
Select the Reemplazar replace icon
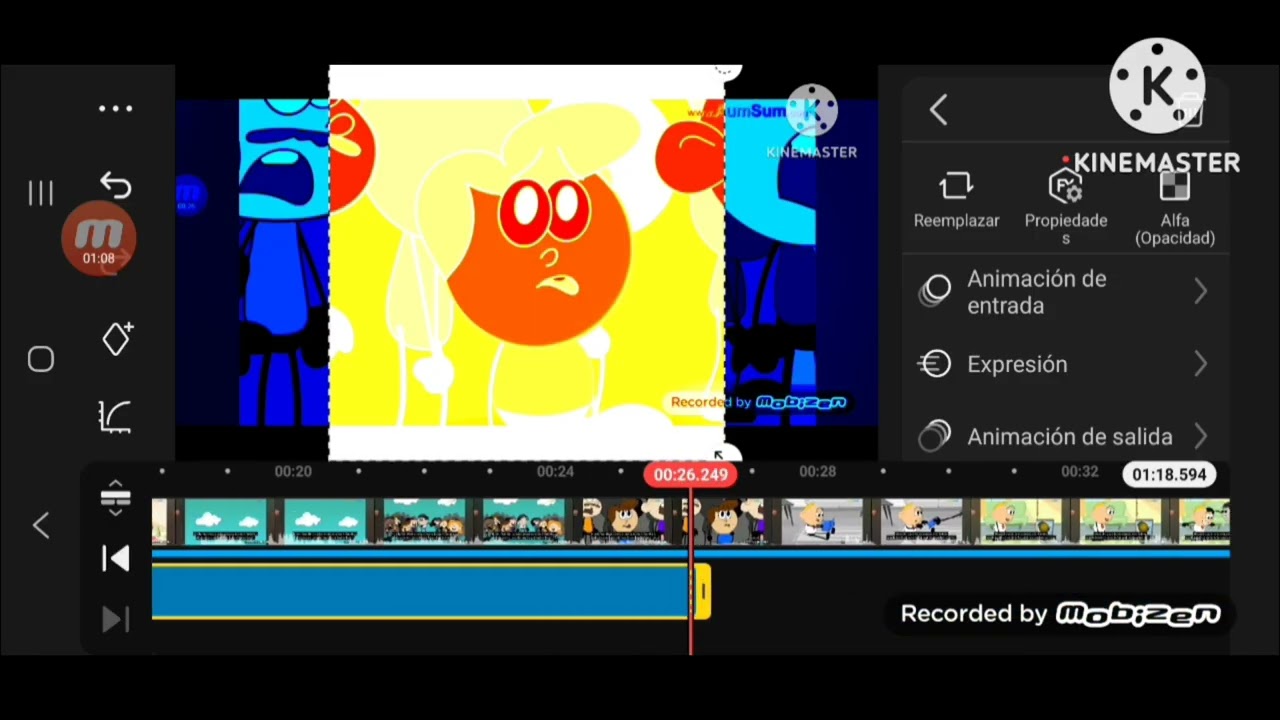point(956,185)
